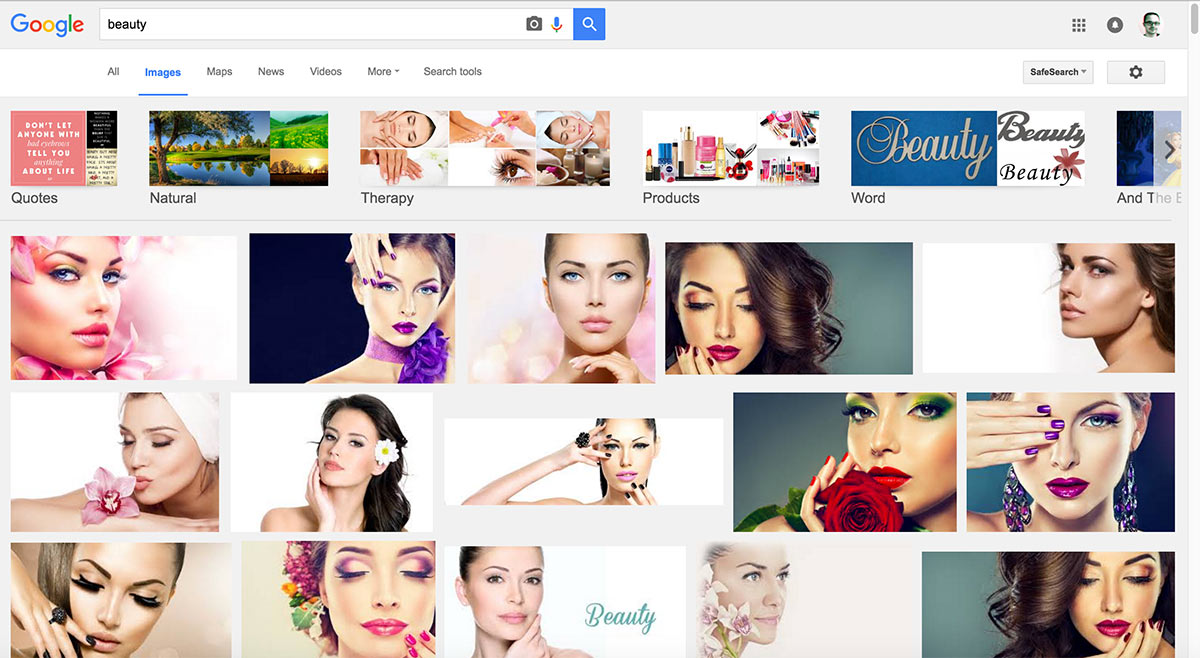This screenshot has width=1200, height=658.
Task: Open the wide image with black nails
Action: pyautogui.click(x=583, y=462)
